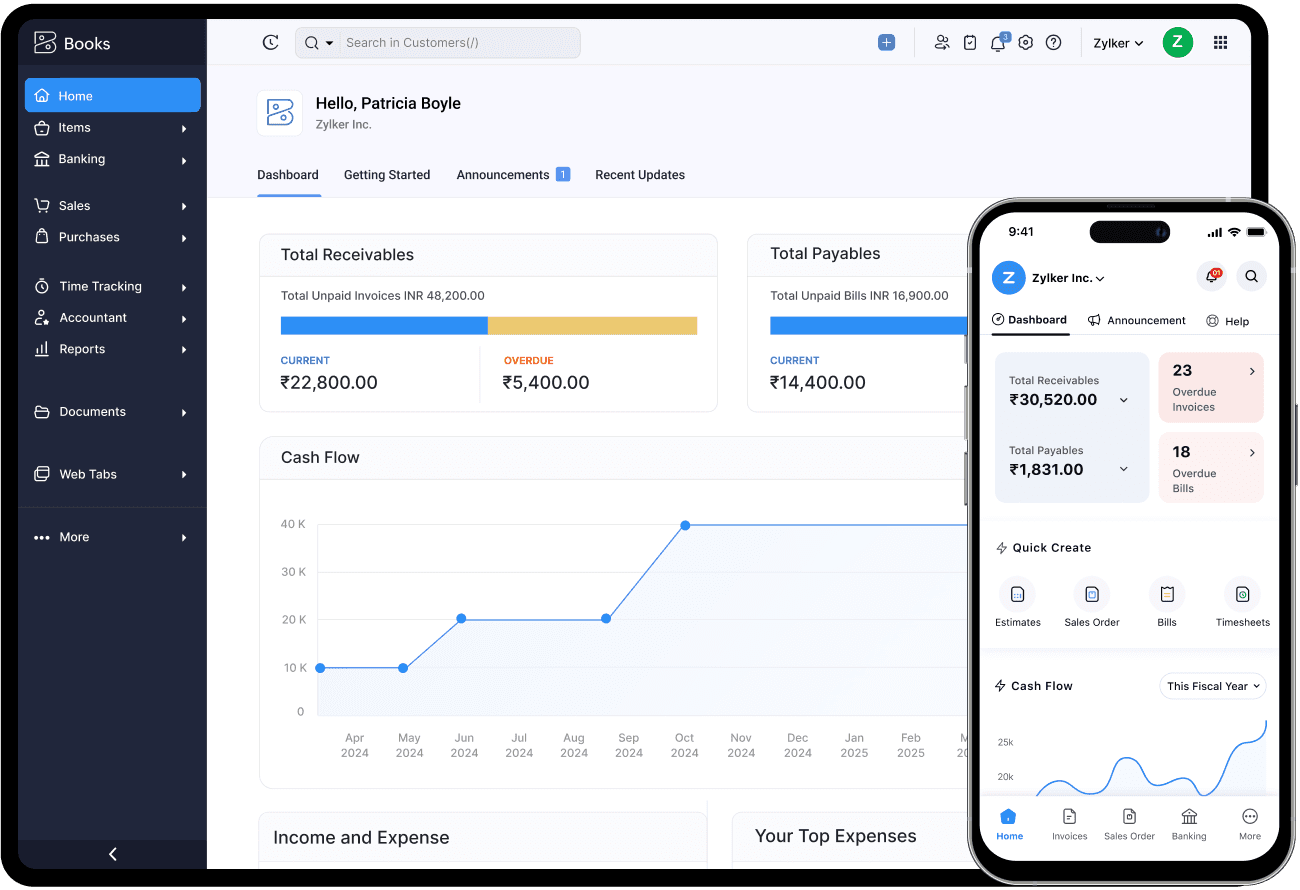Click the Sep 2024 cash flow data point

(606, 619)
